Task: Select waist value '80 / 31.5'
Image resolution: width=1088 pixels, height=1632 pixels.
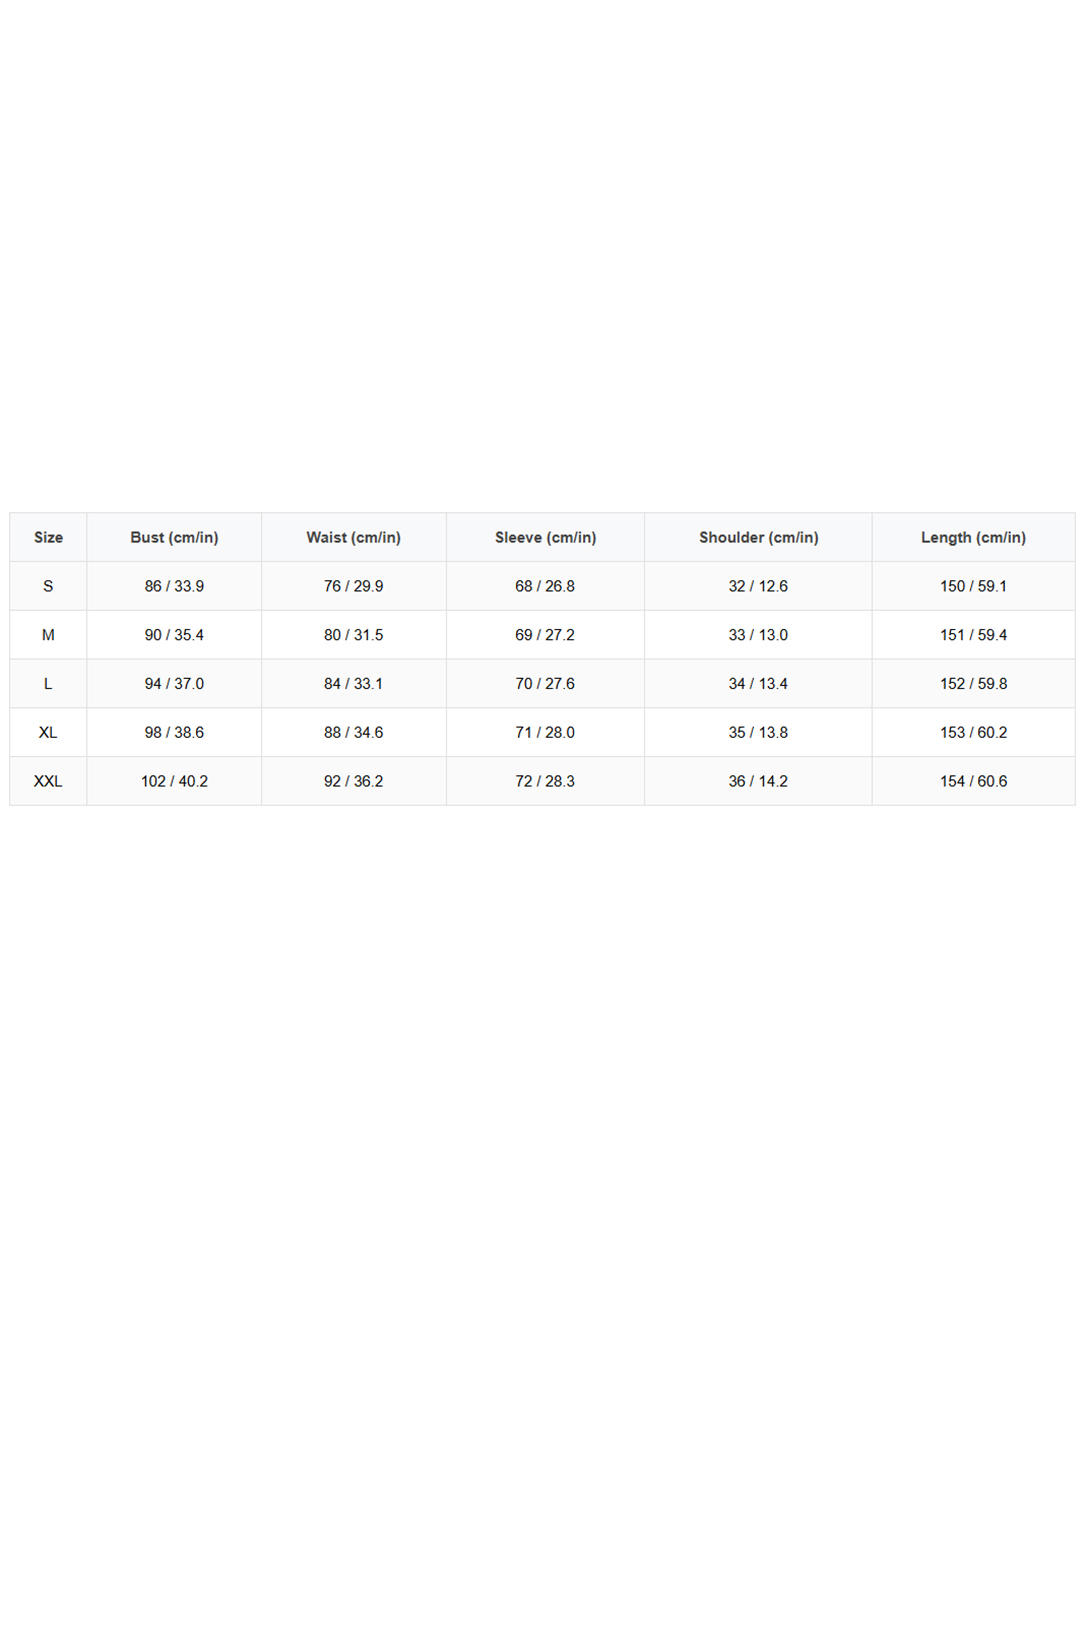Action: point(353,635)
